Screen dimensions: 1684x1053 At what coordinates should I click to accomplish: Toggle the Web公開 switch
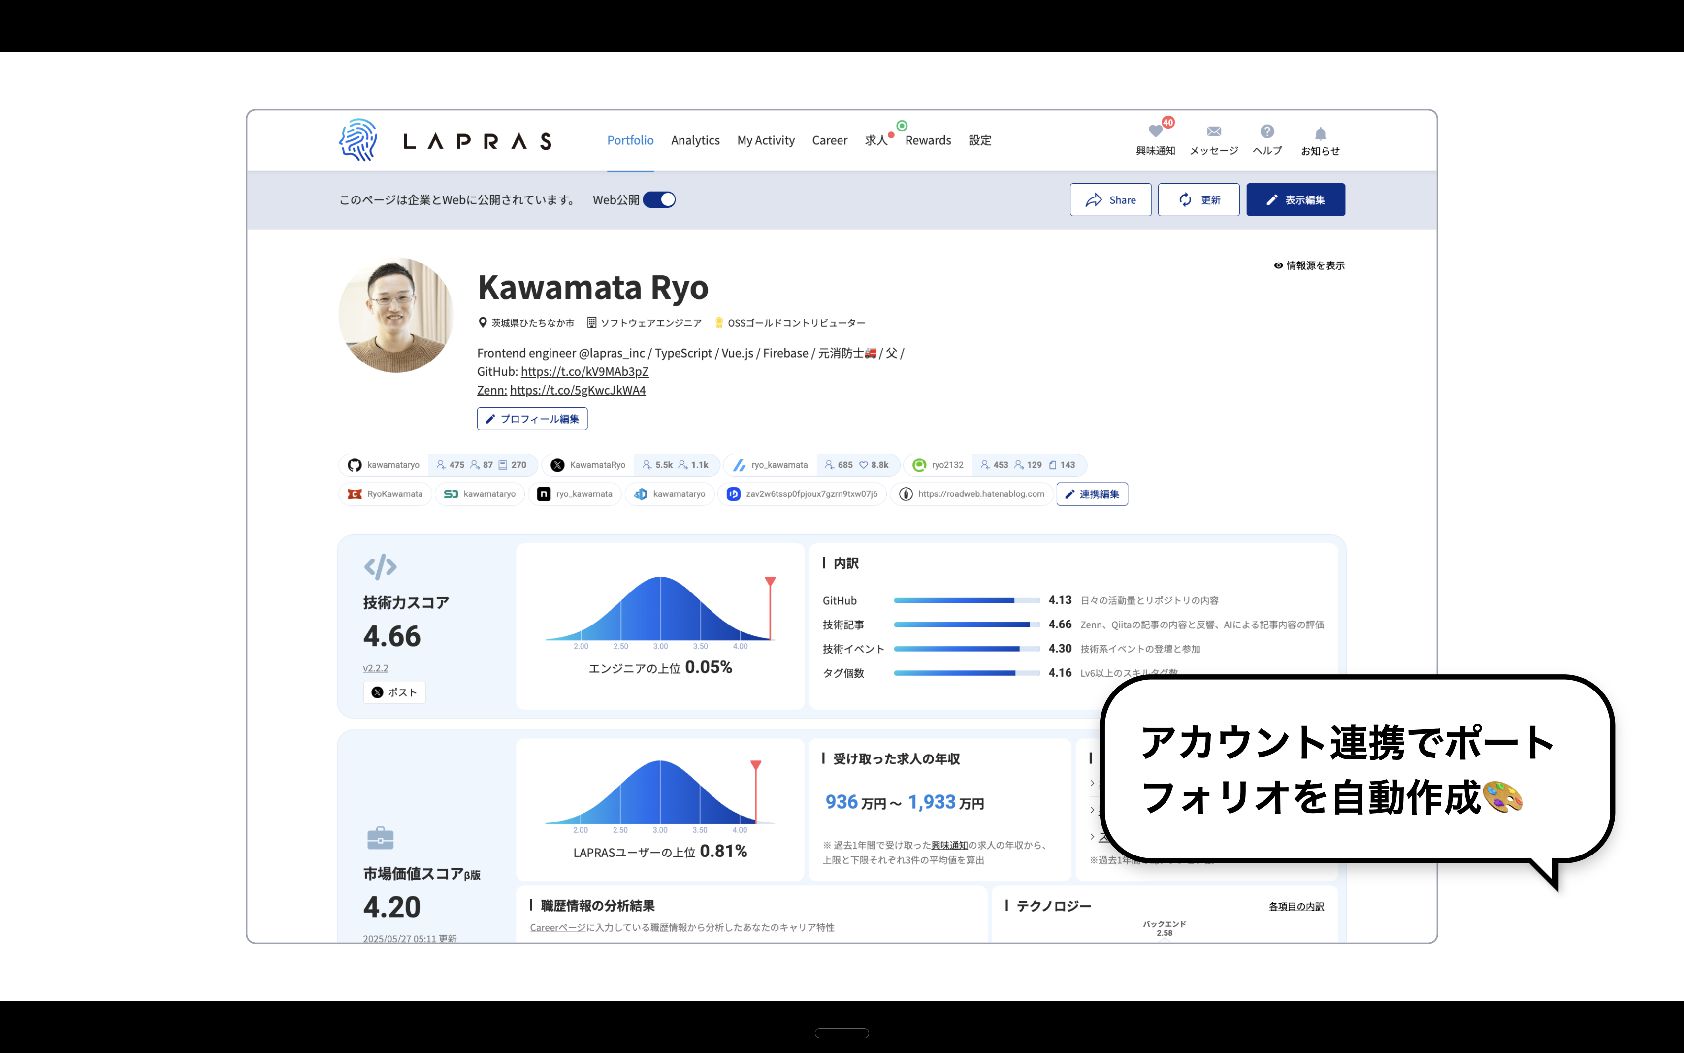[x=659, y=200]
